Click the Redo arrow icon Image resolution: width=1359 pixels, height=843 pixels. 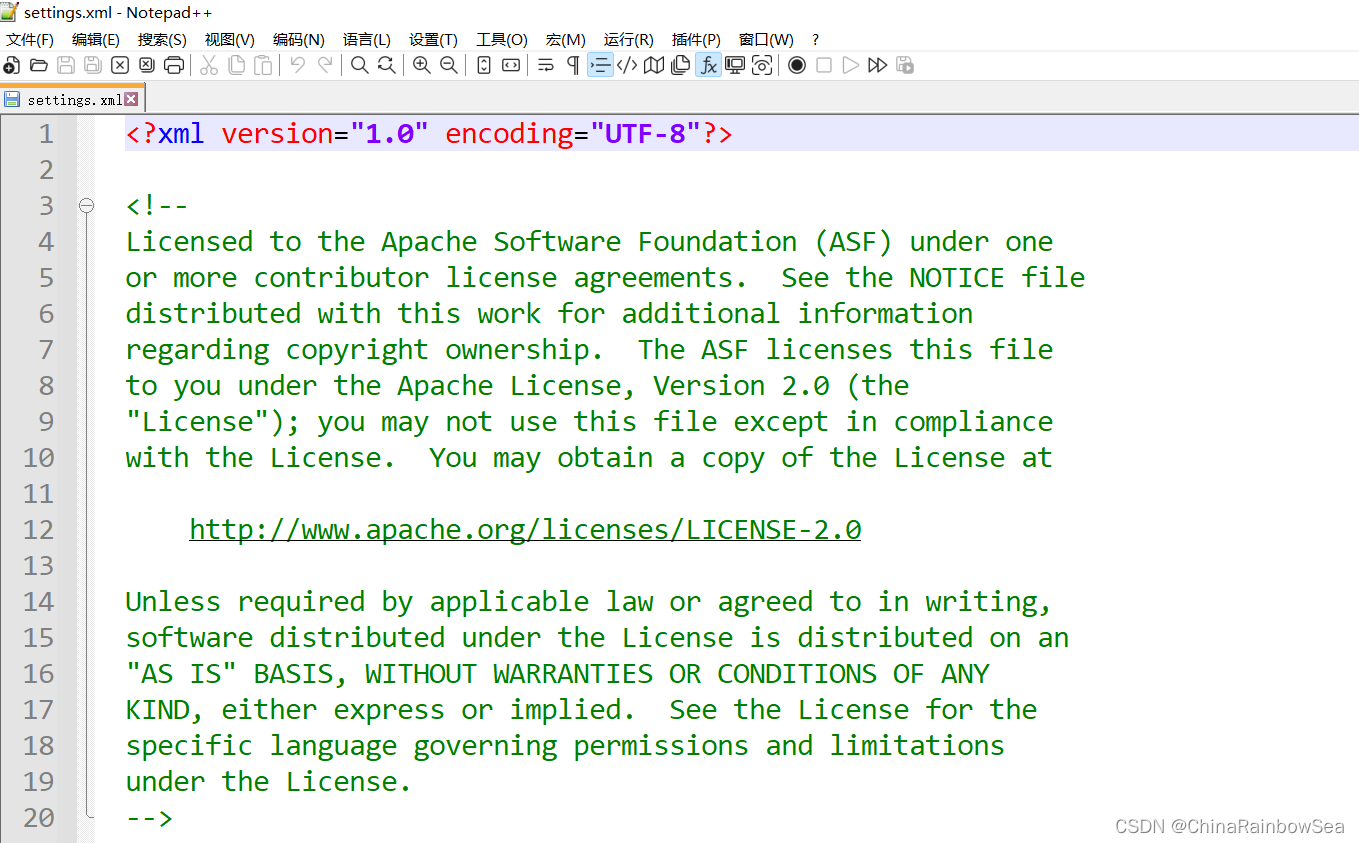click(x=325, y=65)
